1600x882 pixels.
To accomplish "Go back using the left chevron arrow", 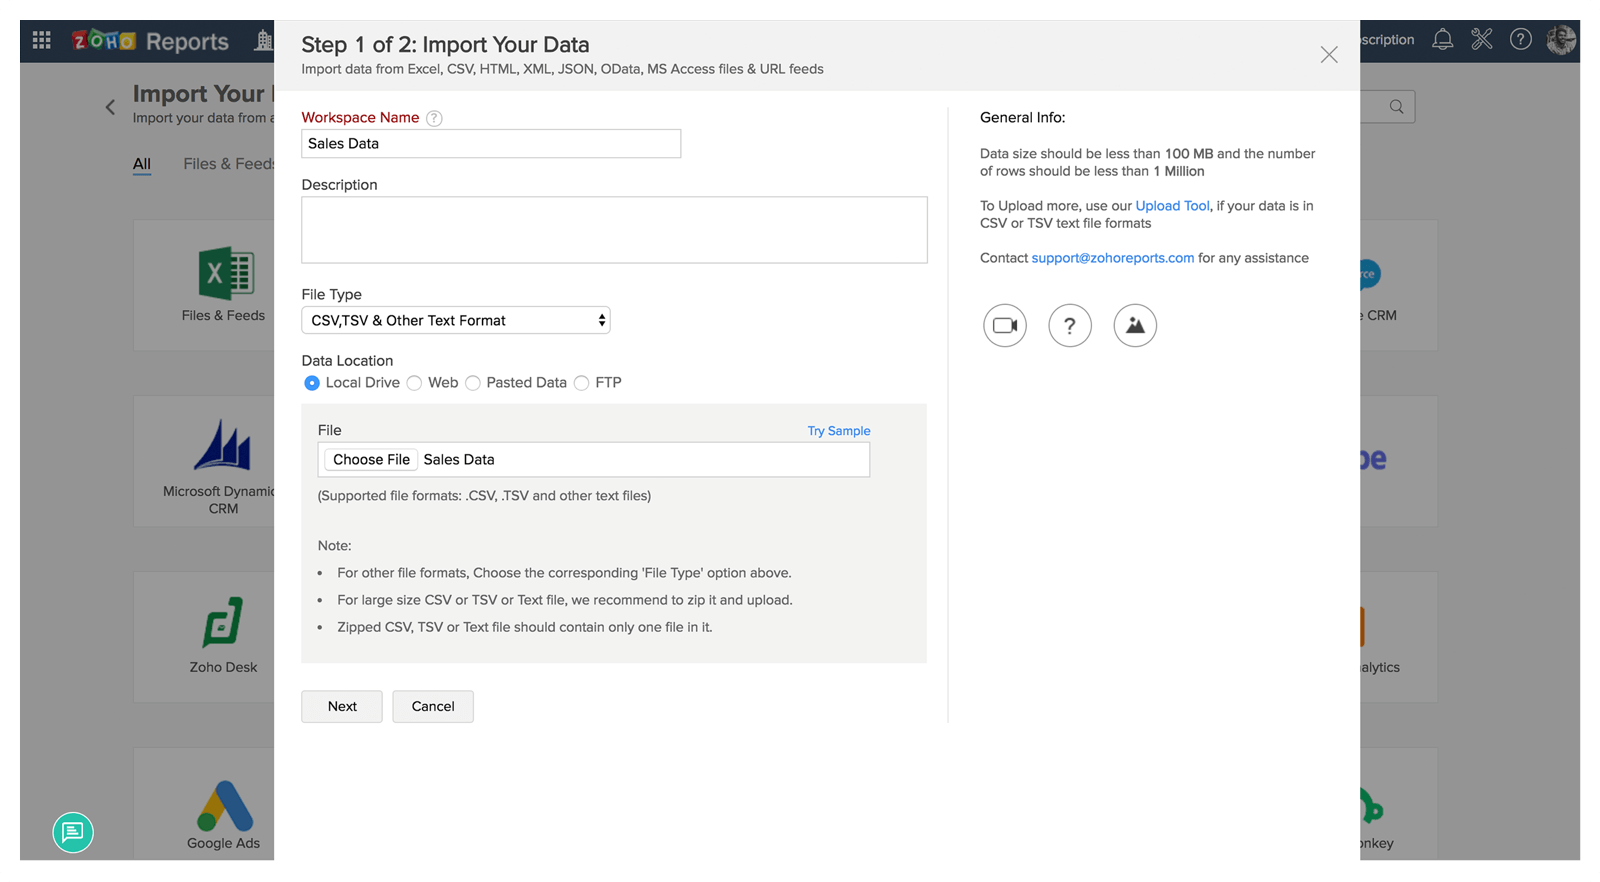I will (110, 107).
